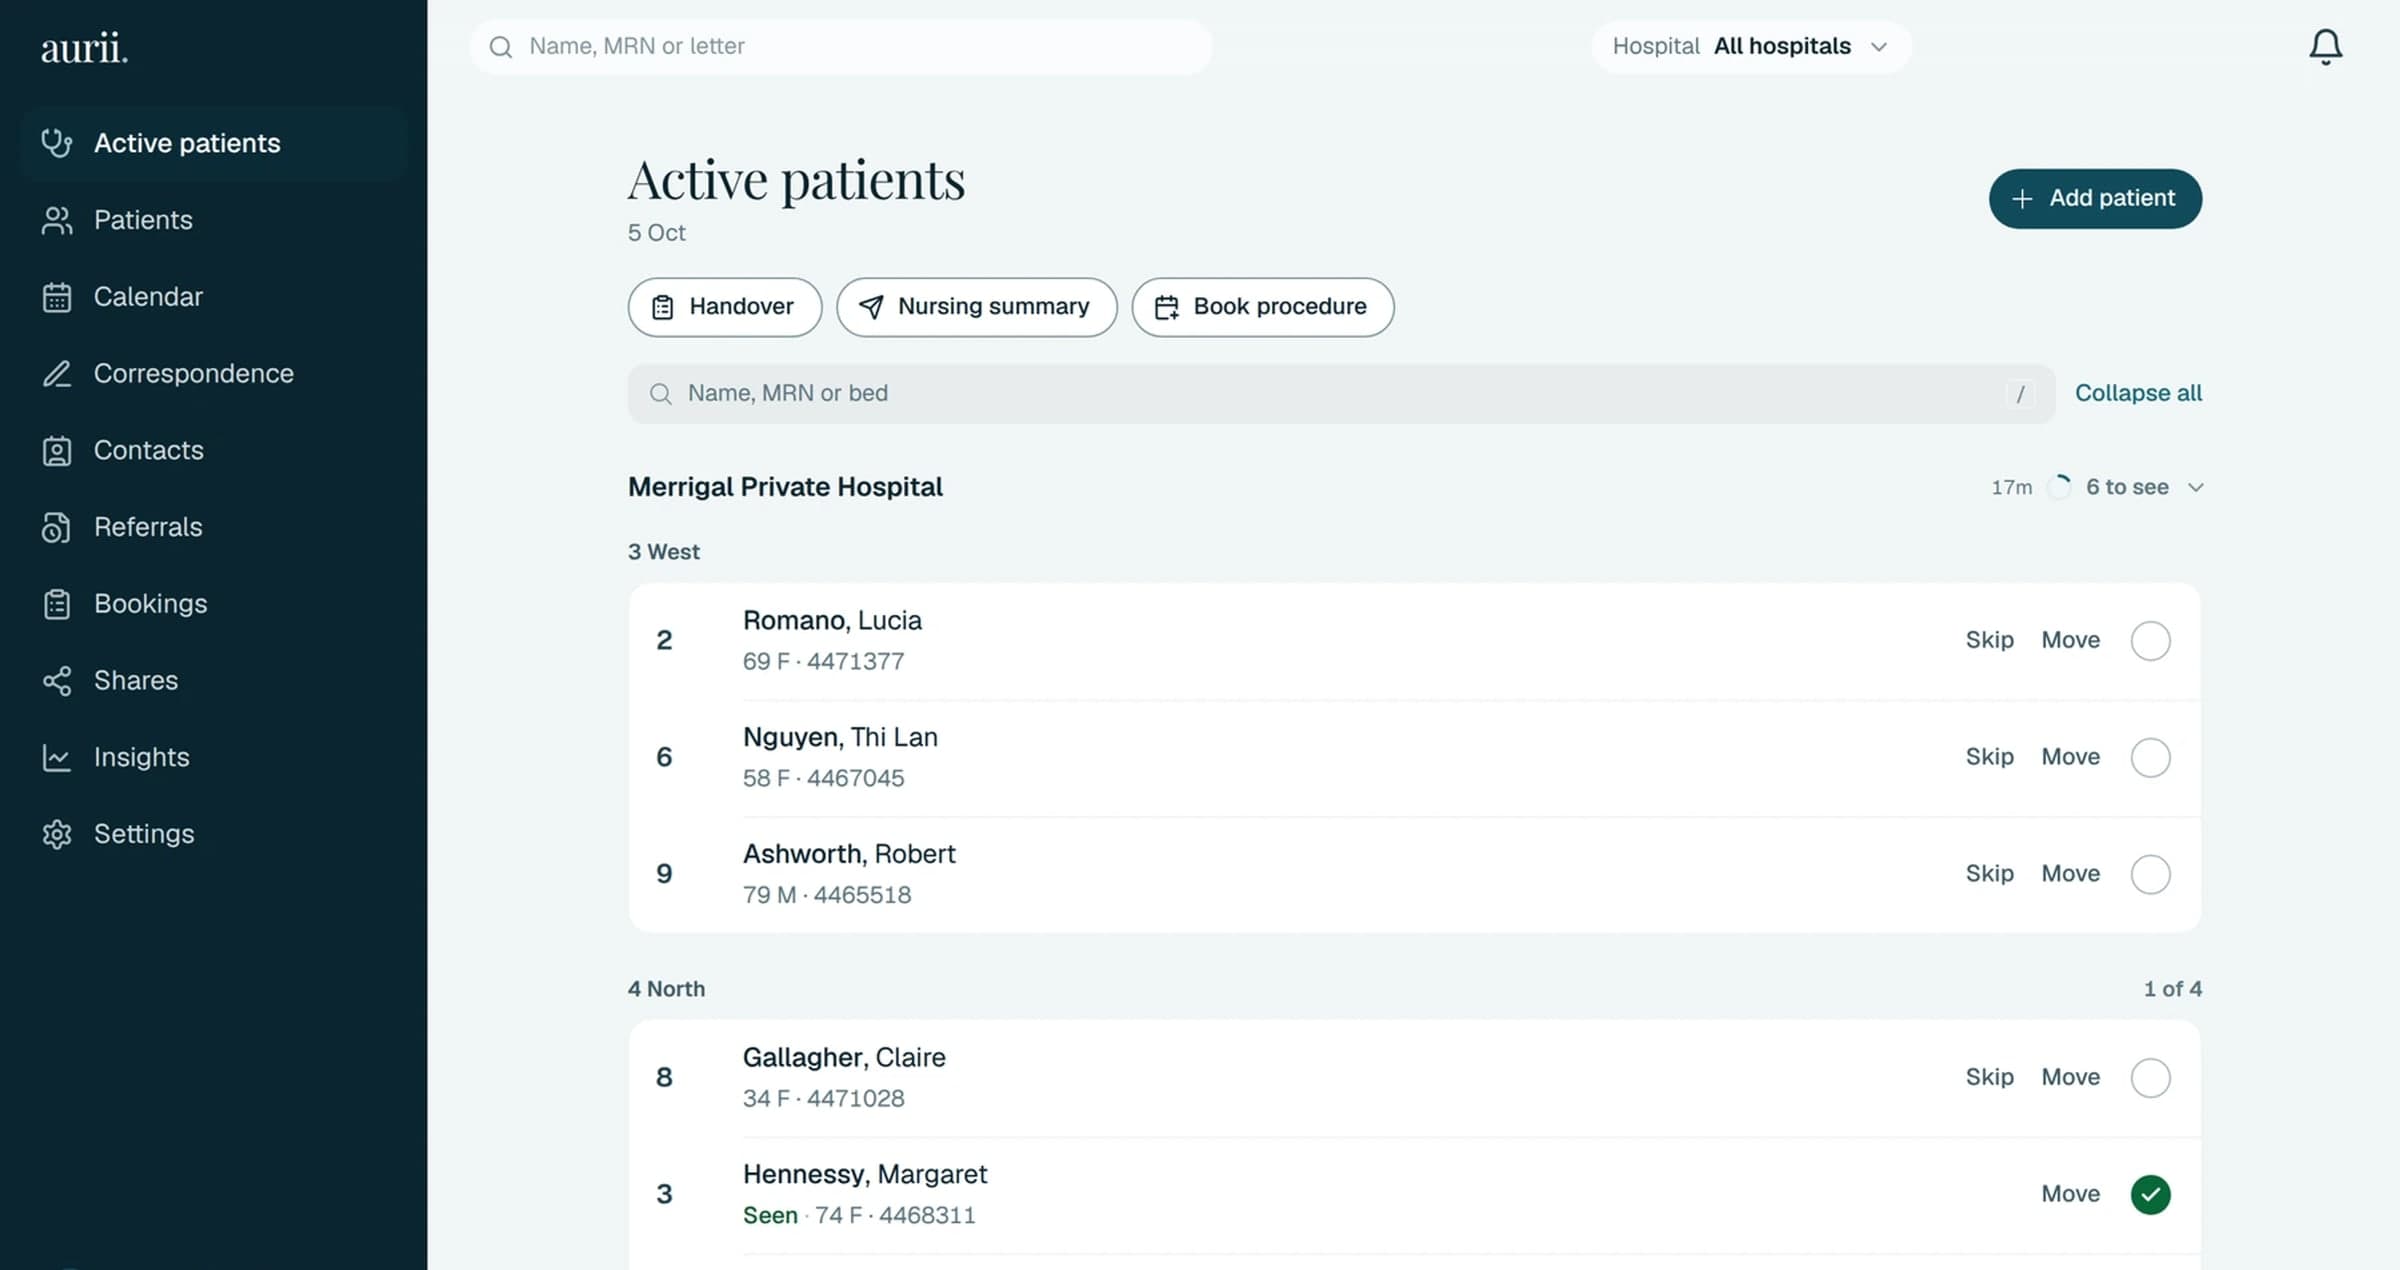Click the Contacts icon in sidebar
The height and width of the screenshot is (1270, 2400).
pyautogui.click(x=57, y=450)
